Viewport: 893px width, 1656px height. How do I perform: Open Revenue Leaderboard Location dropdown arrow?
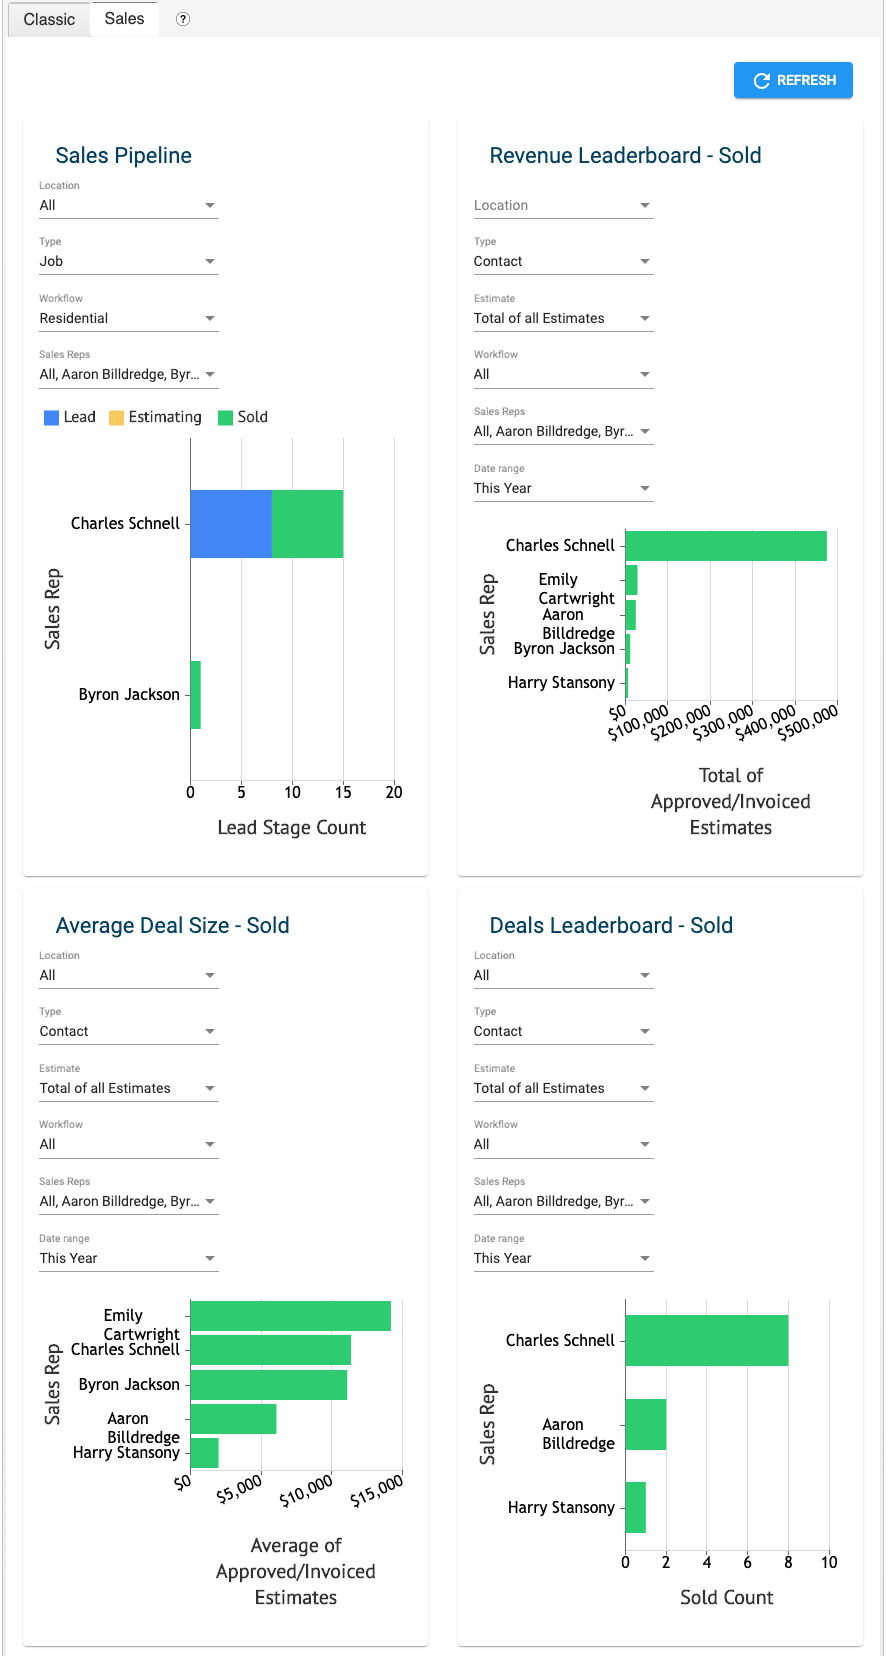click(x=645, y=205)
